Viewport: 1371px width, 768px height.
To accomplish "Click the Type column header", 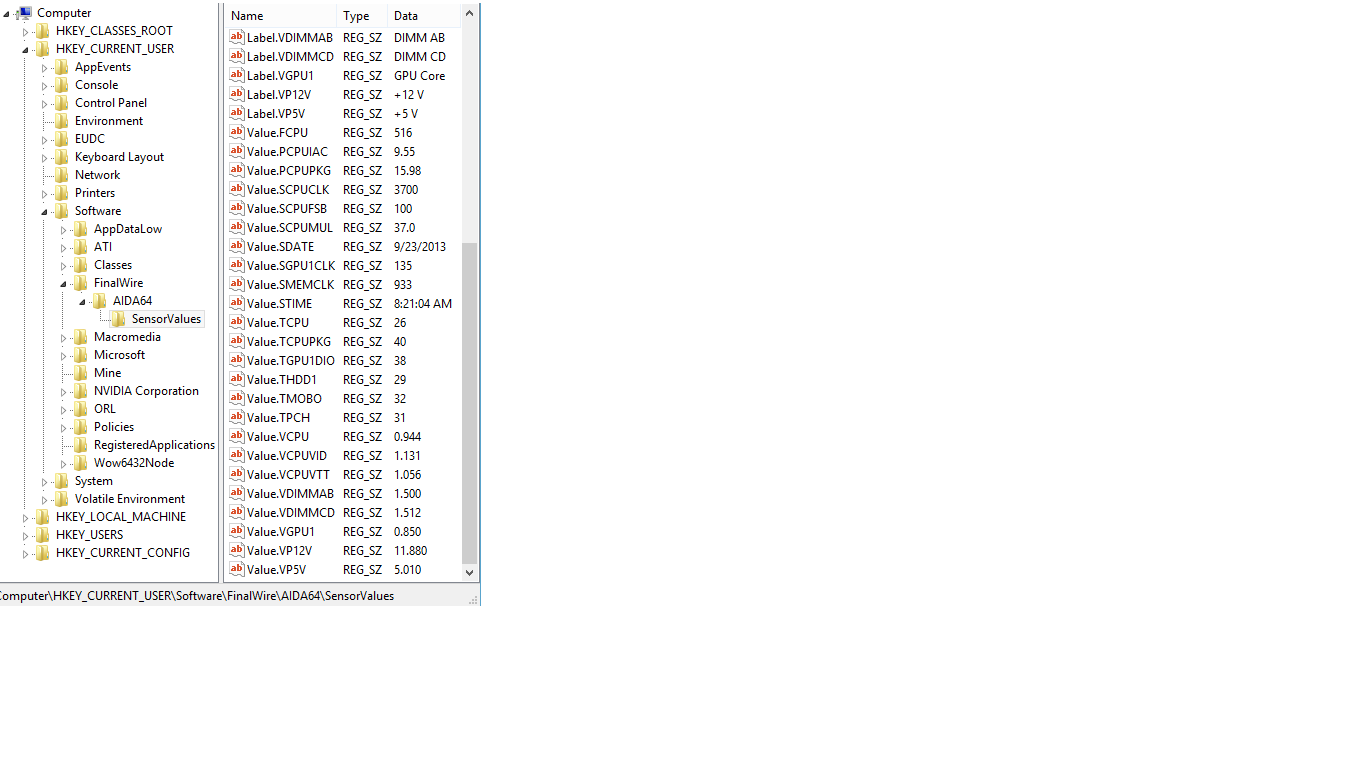I will pyautogui.click(x=360, y=16).
